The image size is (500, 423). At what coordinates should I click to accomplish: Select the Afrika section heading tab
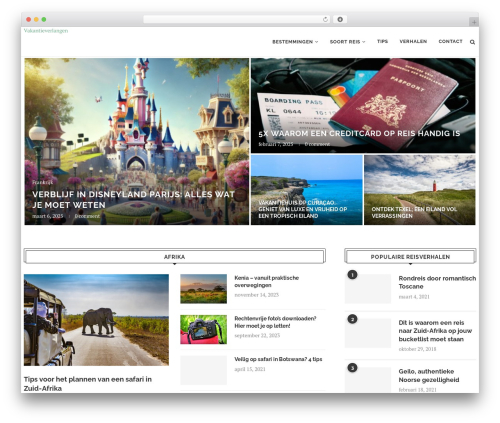pyautogui.click(x=174, y=257)
